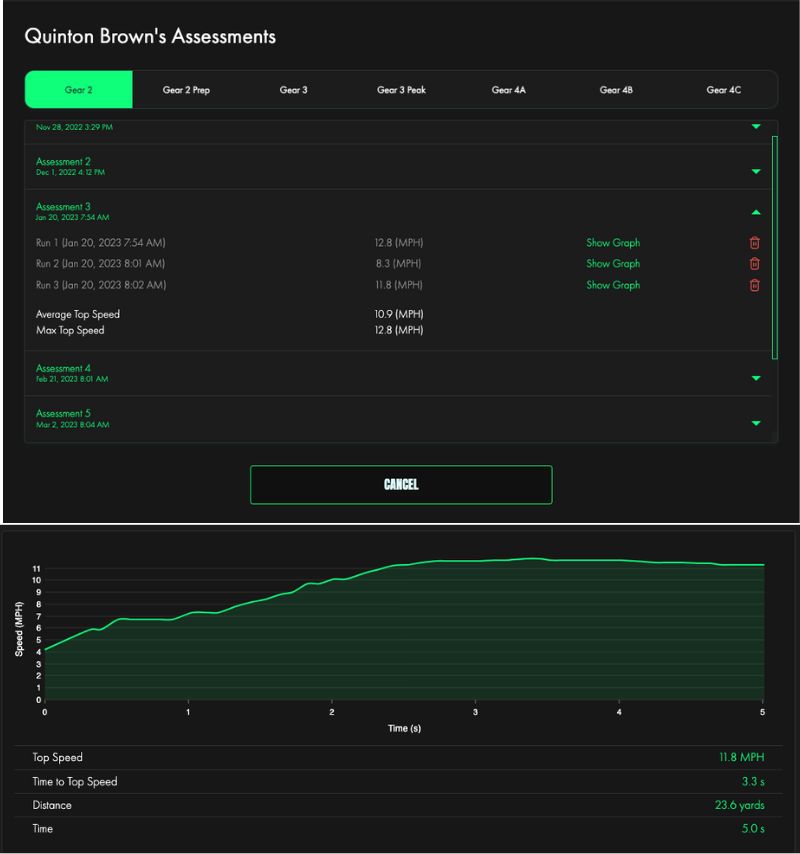Click the 10.9 (MPH) average value
The height and width of the screenshot is (854, 800).
[399, 314]
